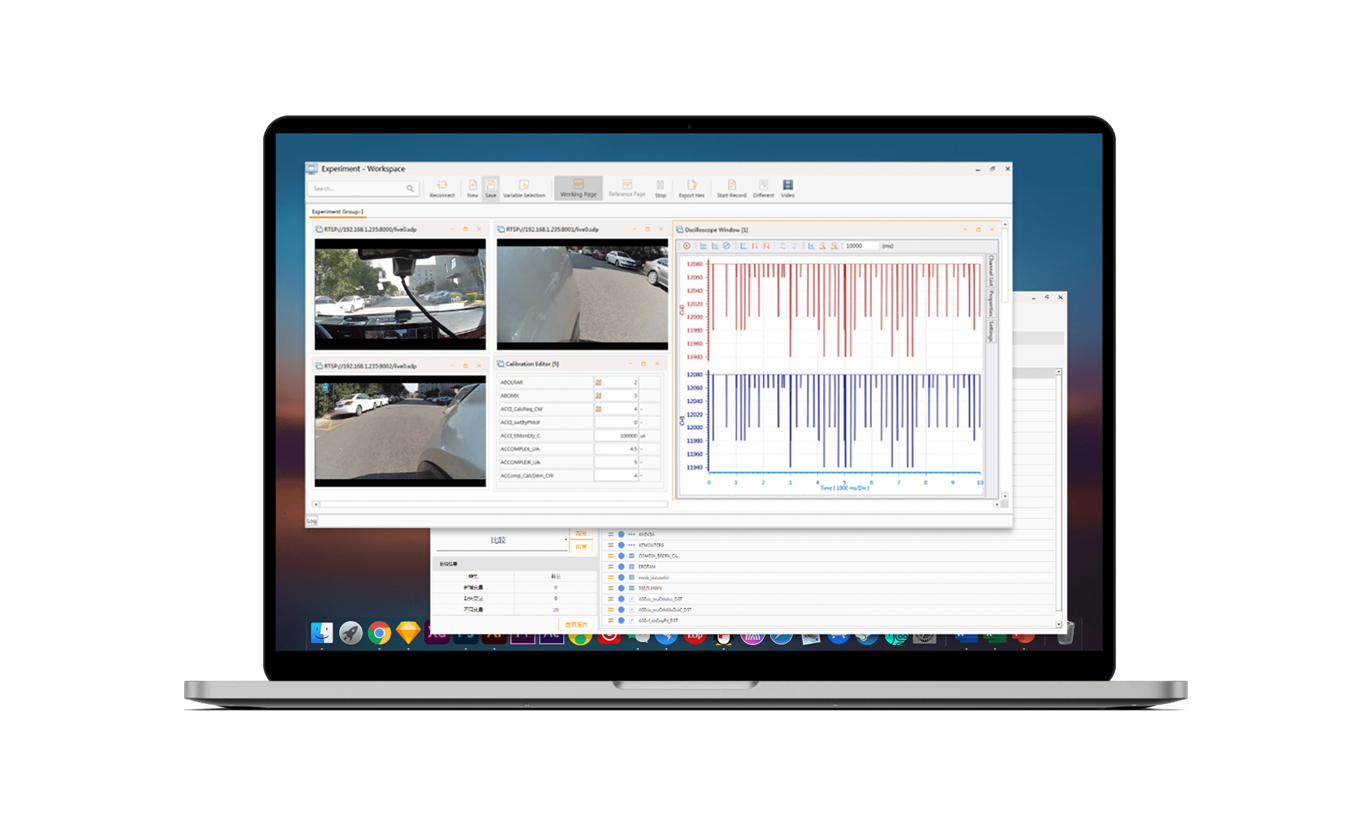The image size is (1372, 826).
Task: Open Chrome from the macOS dock
Action: [x=379, y=632]
